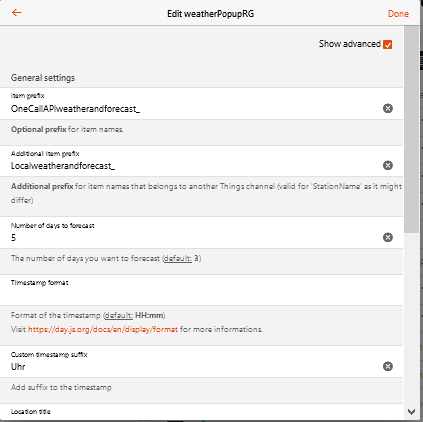Click the 'Additional prefix for item names' description
Viewport: 423px width, 422px height.
click(206, 193)
